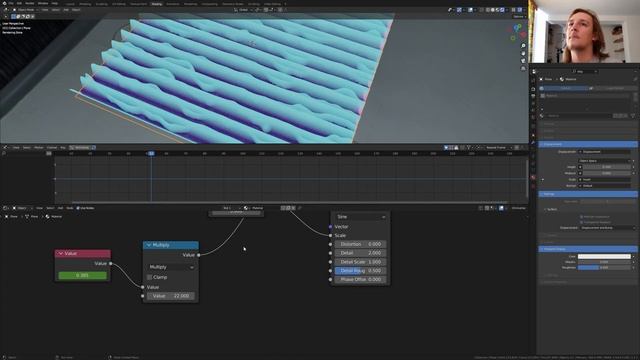Open the Blender logo application menu

tap(4, 3)
